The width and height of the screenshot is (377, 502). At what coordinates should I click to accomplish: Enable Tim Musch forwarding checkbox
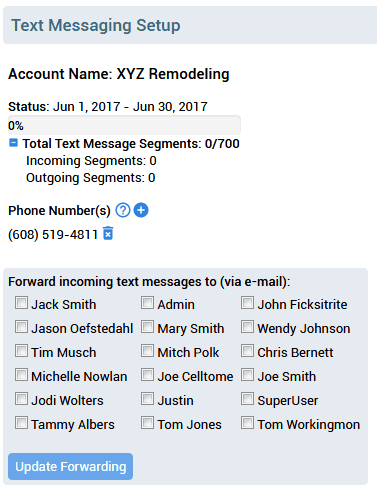[21, 351]
